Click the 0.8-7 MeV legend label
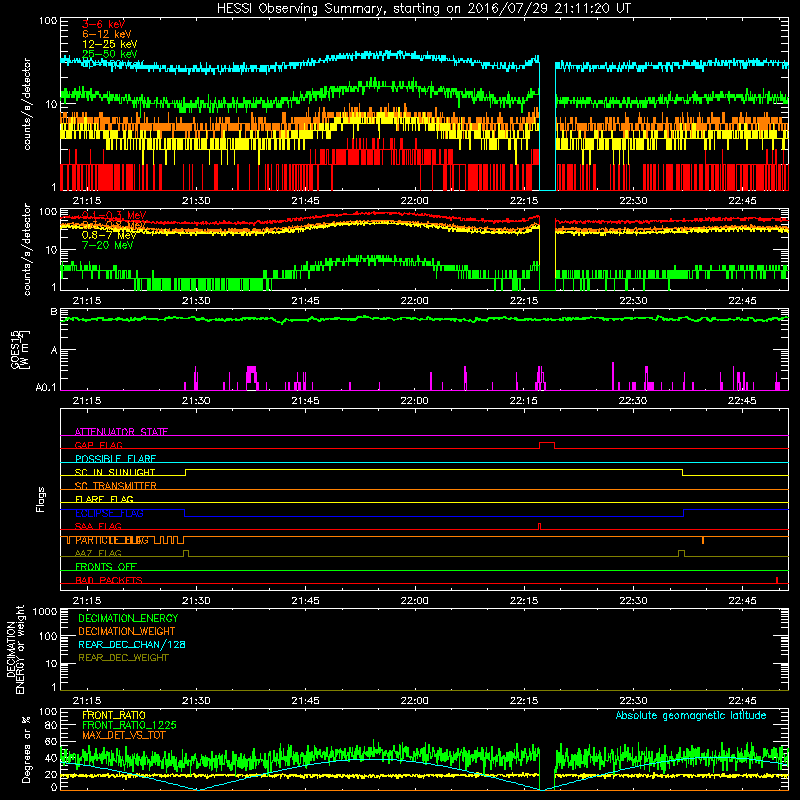This screenshot has width=800, height=800. [109, 235]
